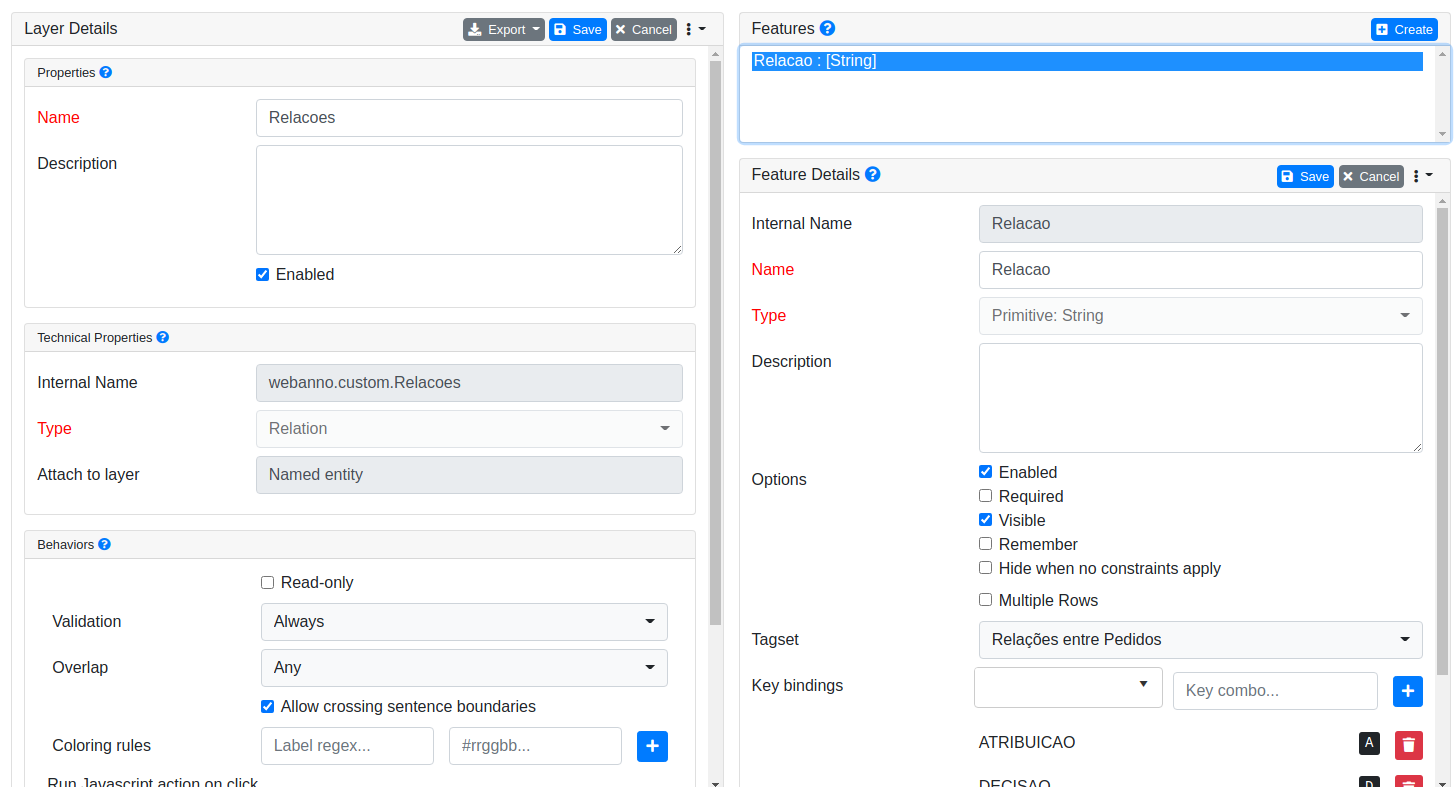The width and height of the screenshot is (1455, 787).
Task: Create a new feature
Action: click(x=1404, y=29)
